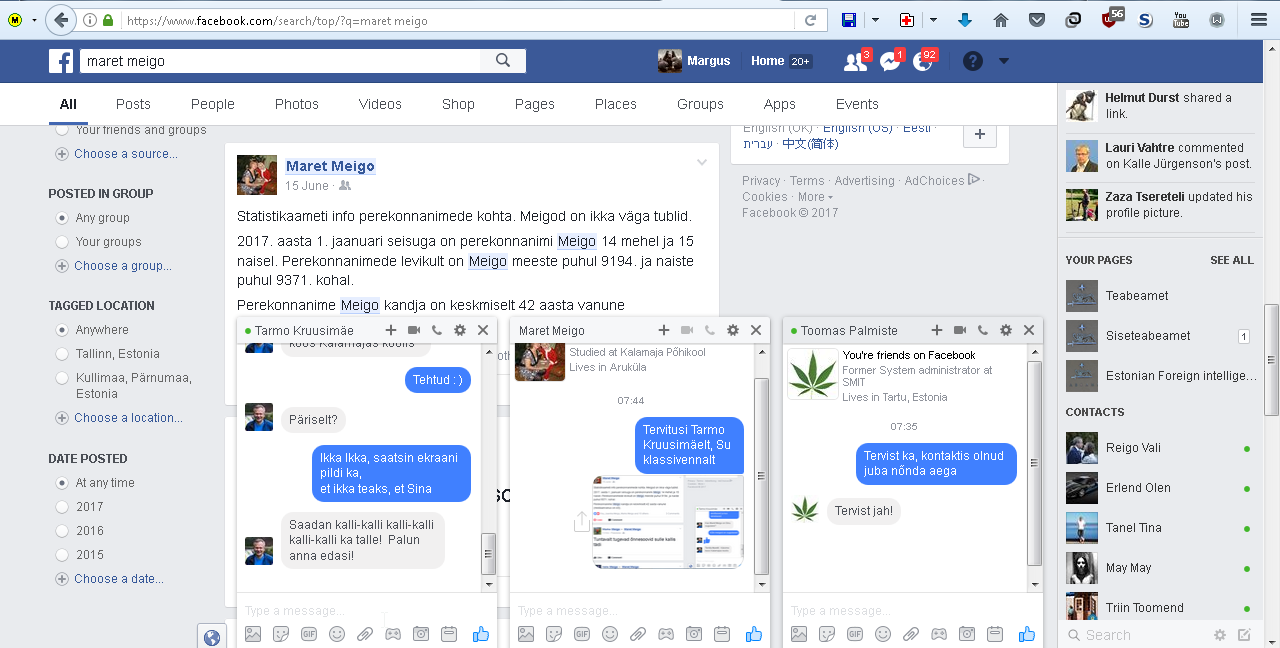Click 'SEE ALL' under Your Pages
1280x648 pixels.
point(1232,260)
